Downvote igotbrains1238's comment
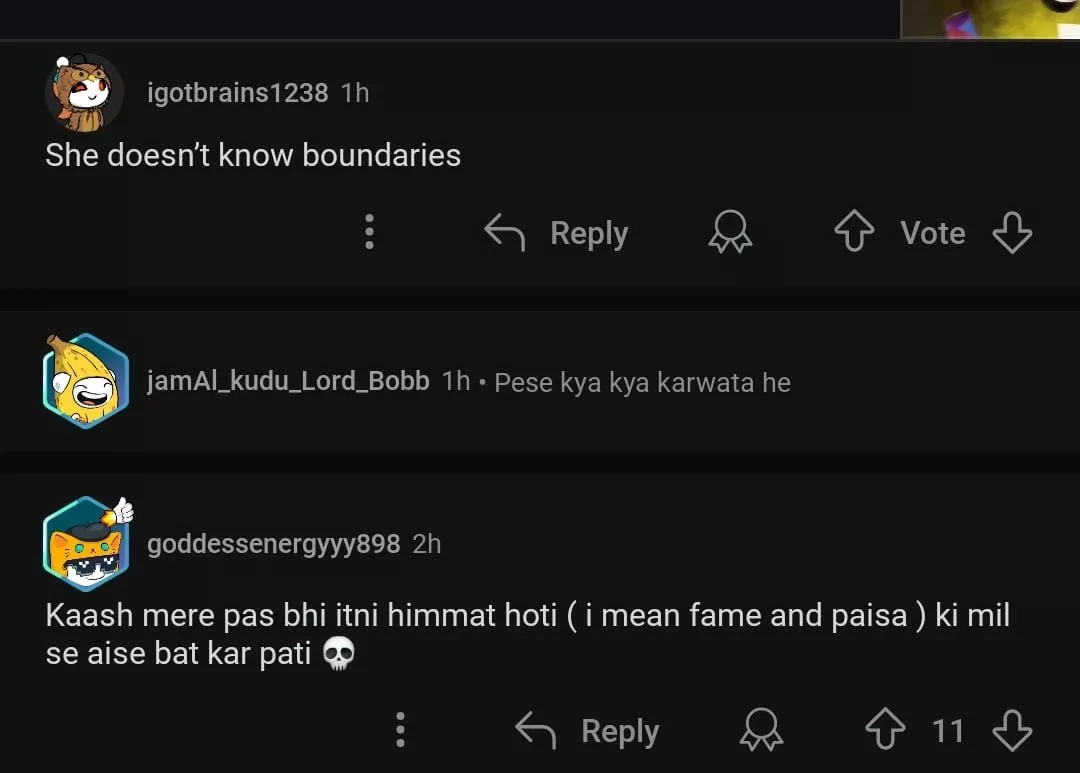1080x773 pixels. click(x=1011, y=234)
